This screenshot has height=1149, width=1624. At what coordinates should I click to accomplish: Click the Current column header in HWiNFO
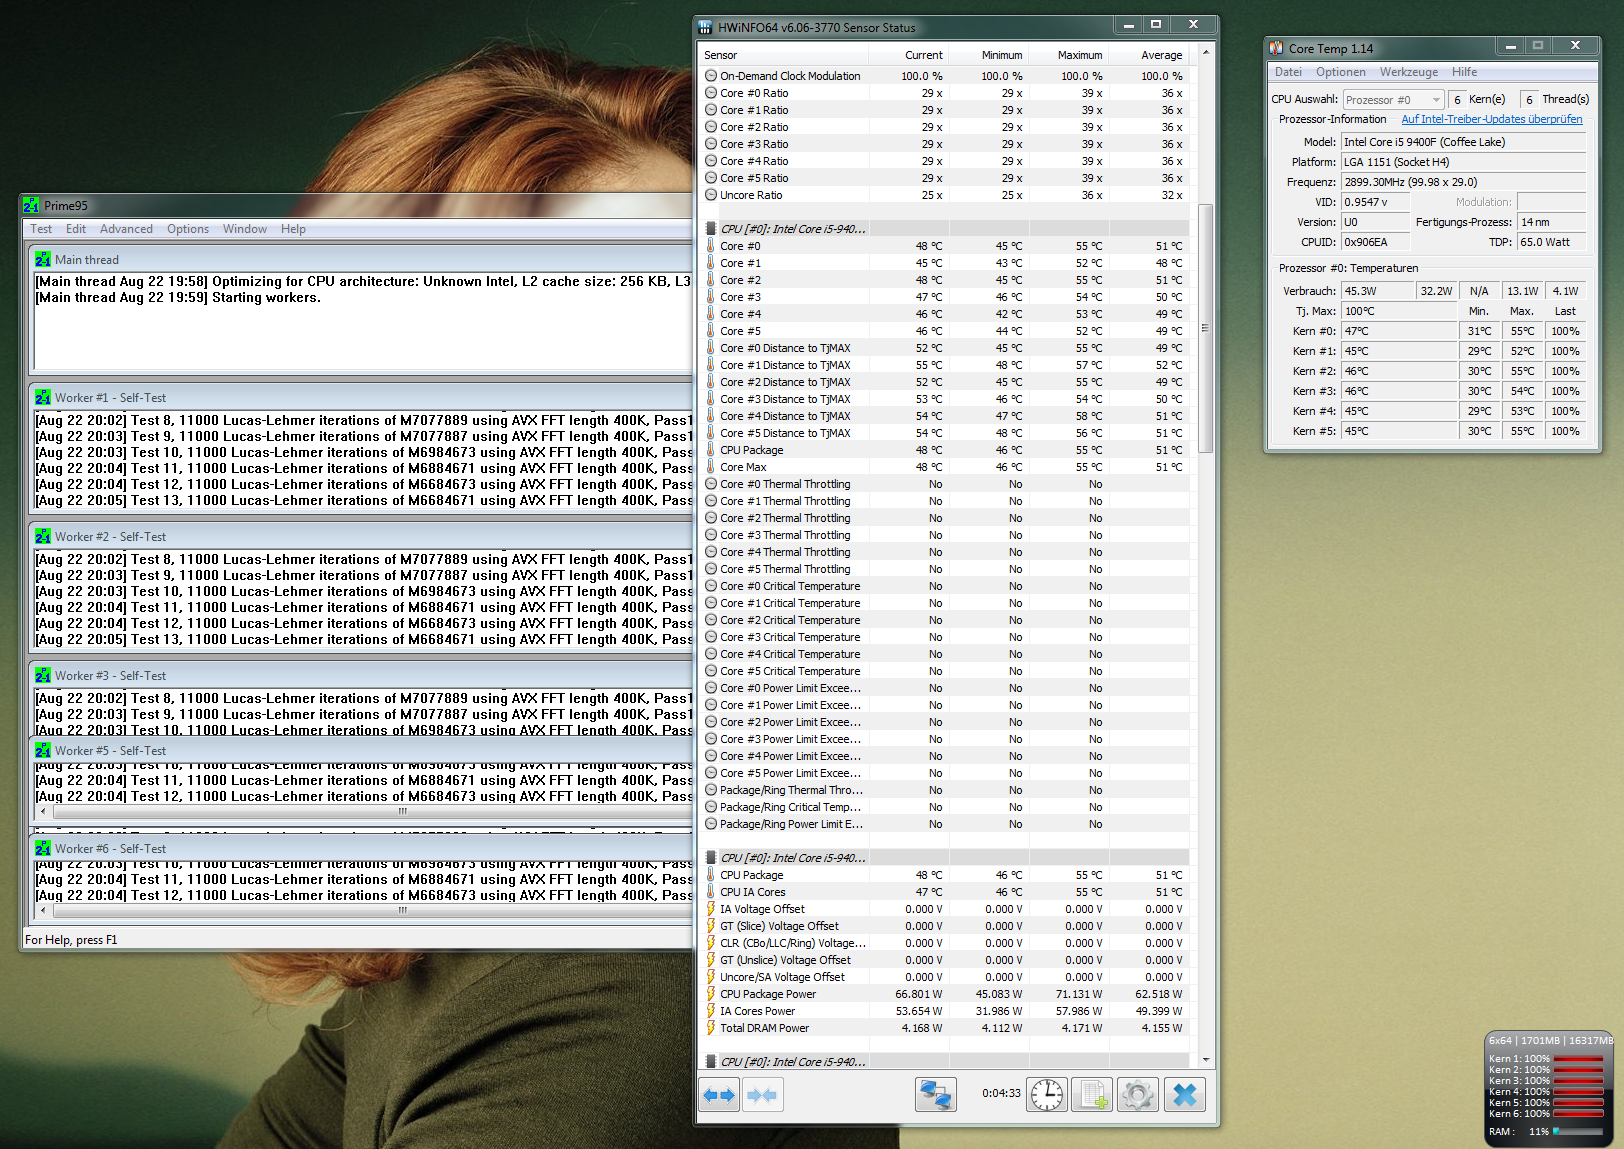(x=908, y=55)
